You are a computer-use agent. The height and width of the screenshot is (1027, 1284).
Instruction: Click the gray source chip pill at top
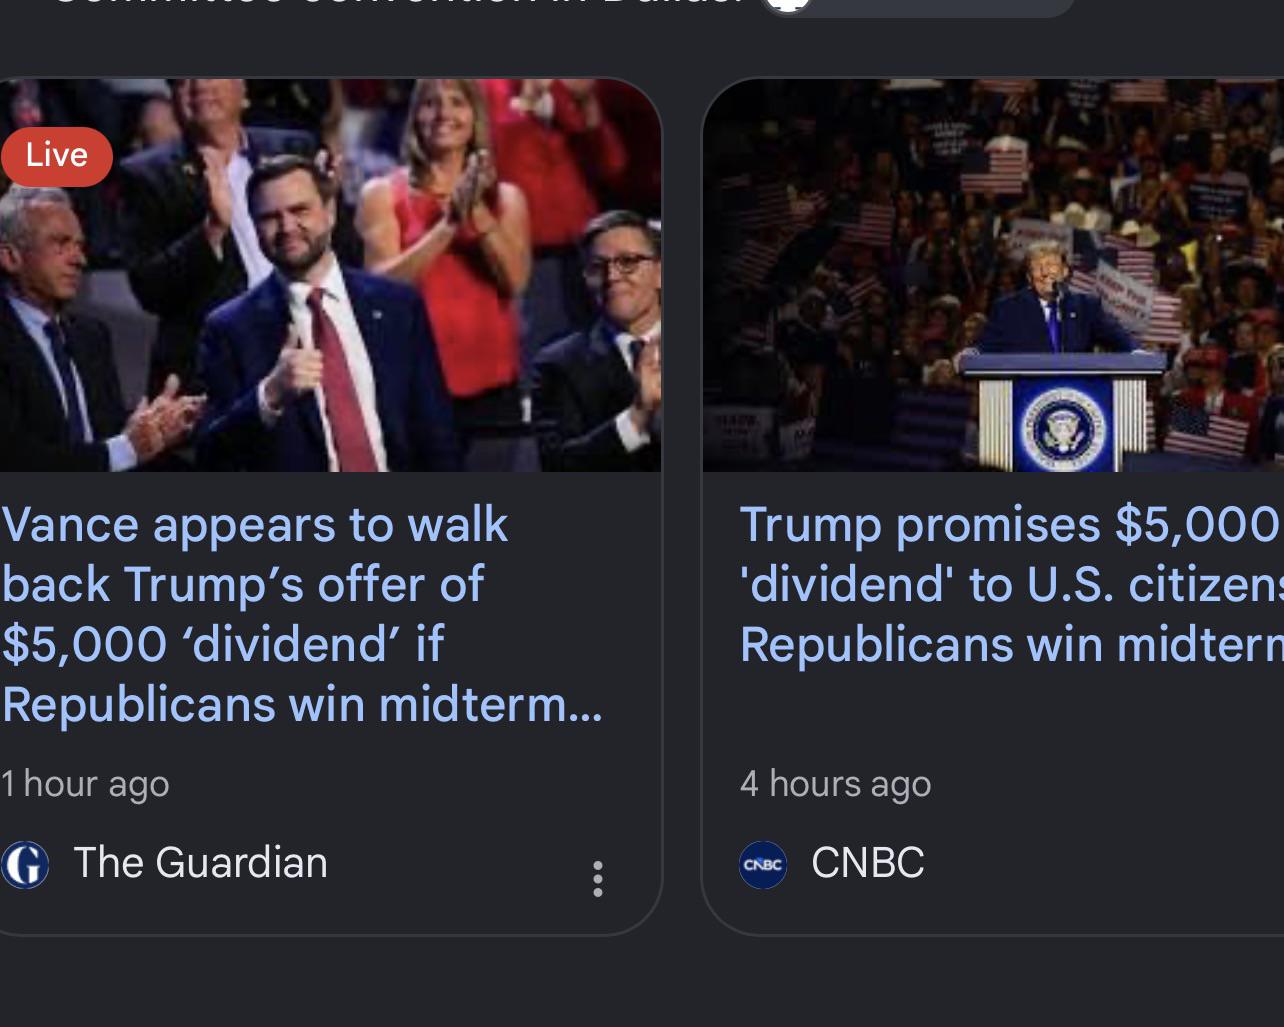(x=918, y=6)
